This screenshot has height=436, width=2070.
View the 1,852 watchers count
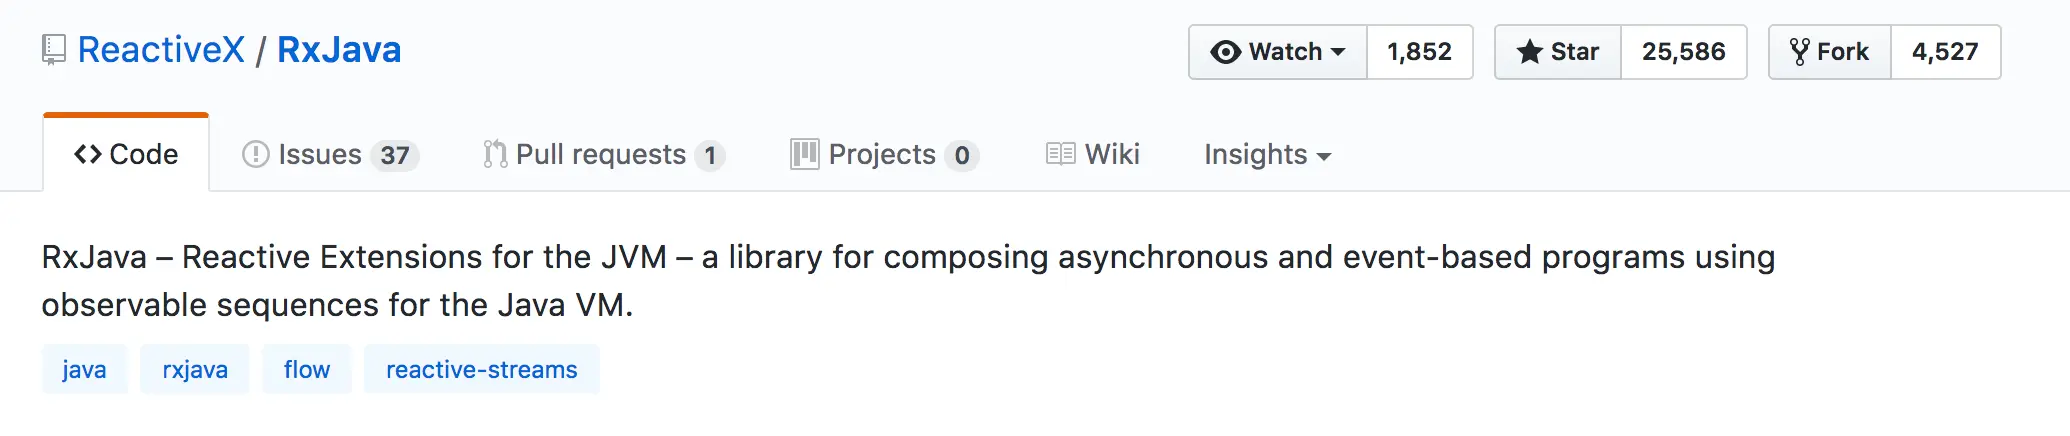click(1419, 52)
